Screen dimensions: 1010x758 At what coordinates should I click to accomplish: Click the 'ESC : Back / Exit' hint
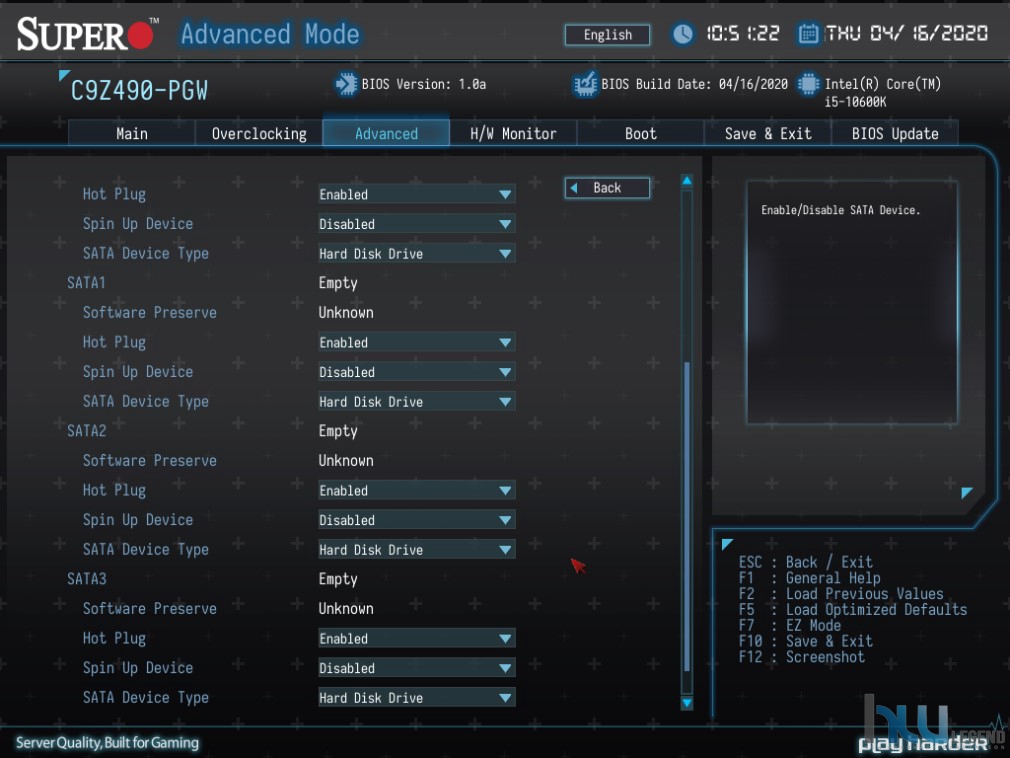point(805,562)
